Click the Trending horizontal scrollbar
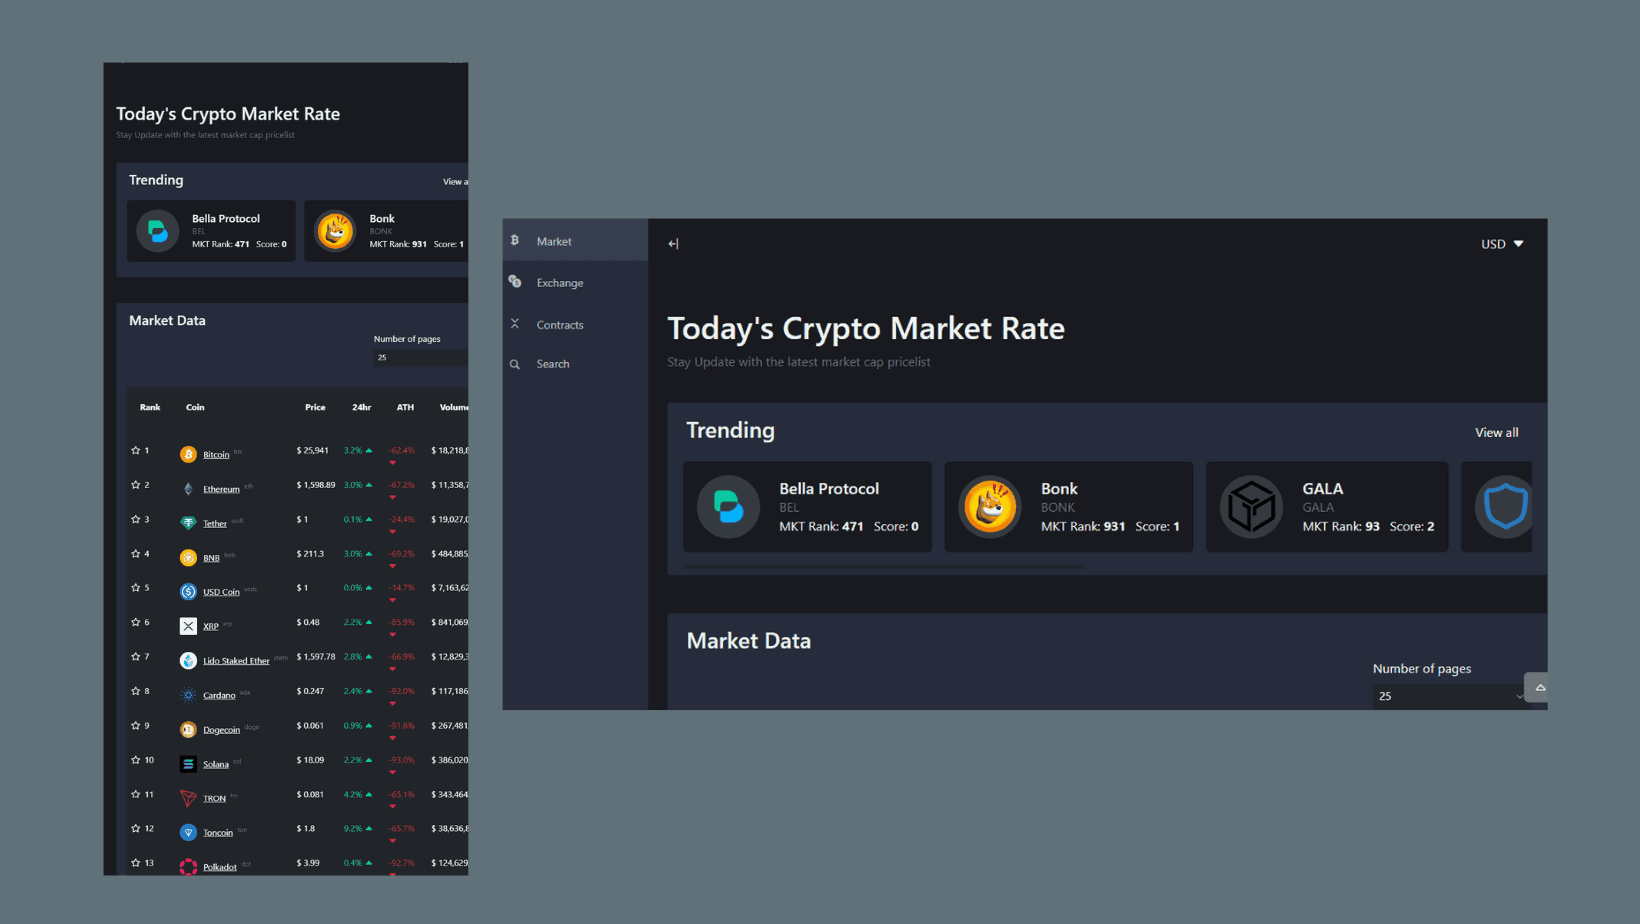 tap(883, 567)
